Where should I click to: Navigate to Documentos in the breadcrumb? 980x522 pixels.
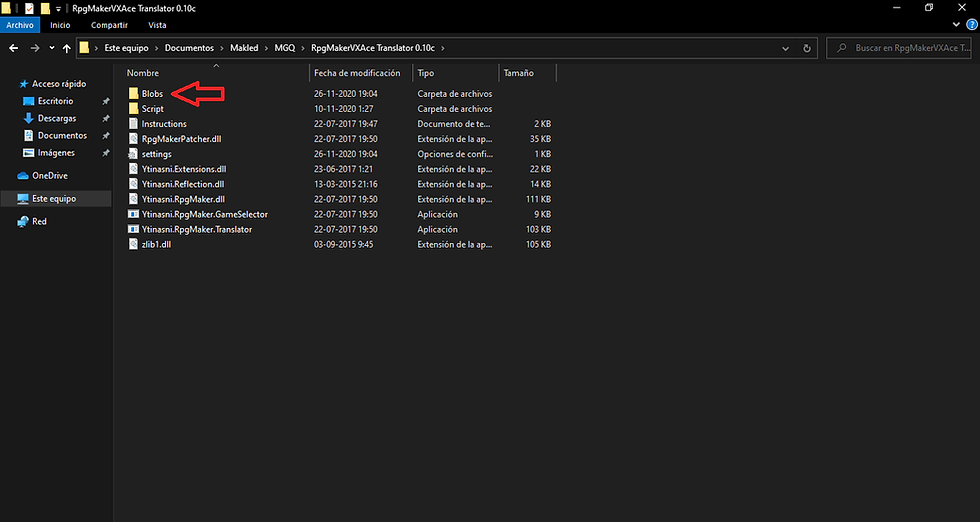tap(189, 48)
